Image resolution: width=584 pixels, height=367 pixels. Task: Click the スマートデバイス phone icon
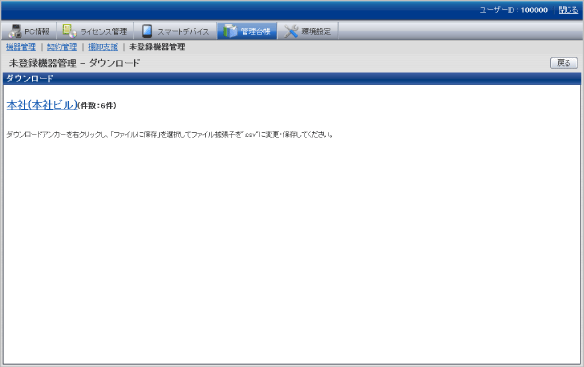pos(147,31)
